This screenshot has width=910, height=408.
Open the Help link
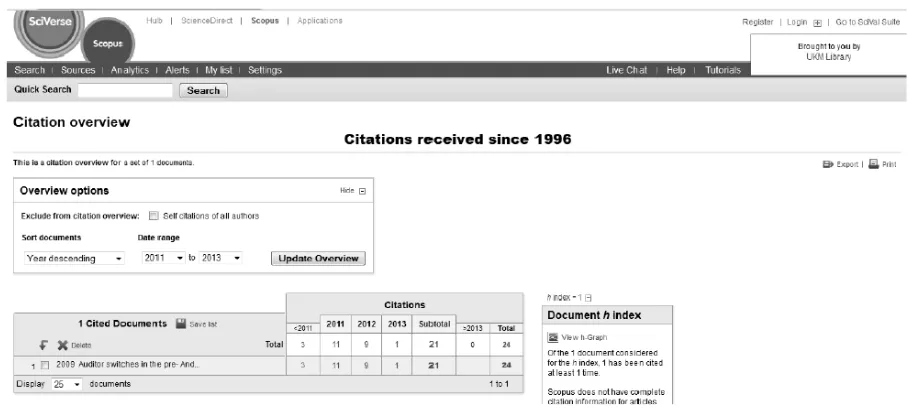676,70
